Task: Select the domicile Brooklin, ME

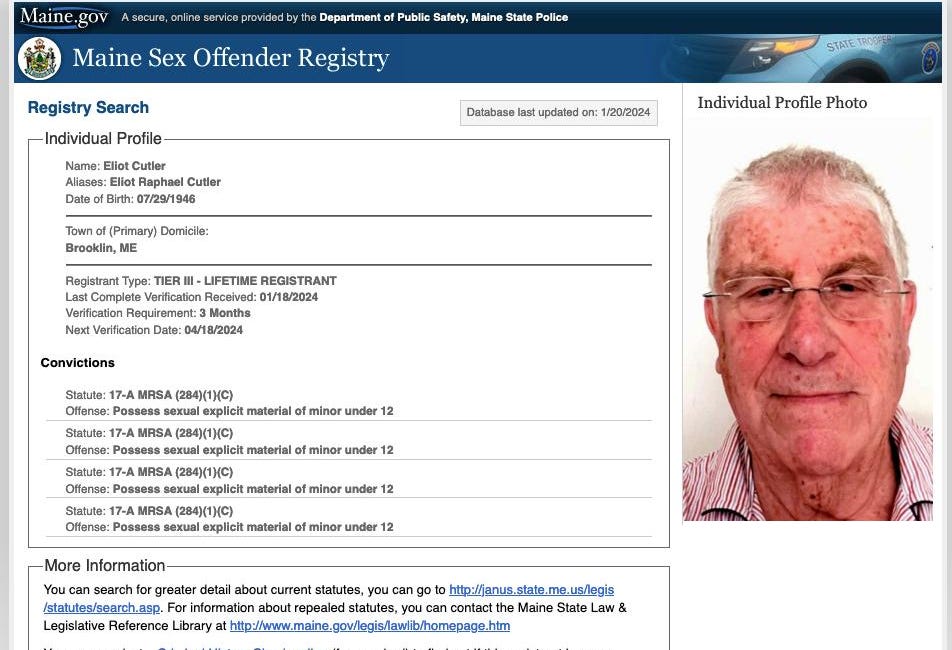Action: tap(101, 248)
